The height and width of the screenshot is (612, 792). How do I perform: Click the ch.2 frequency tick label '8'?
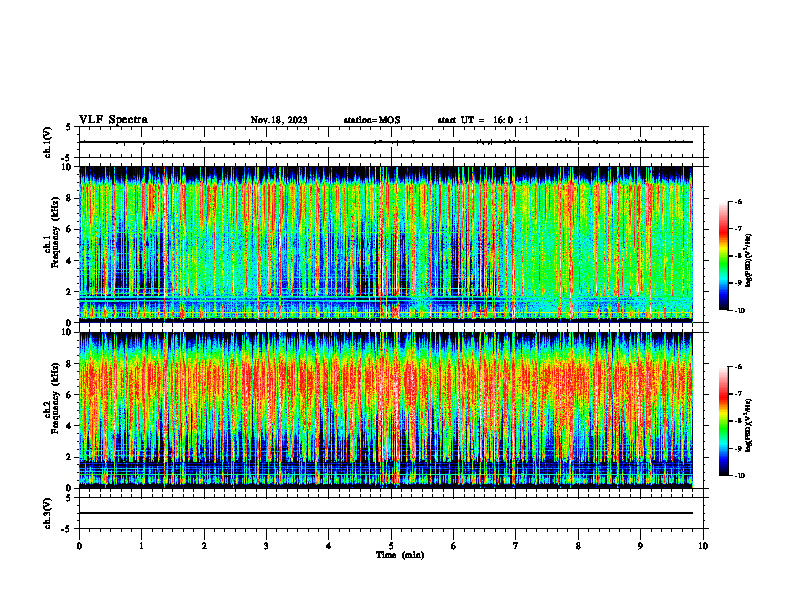pos(71,364)
